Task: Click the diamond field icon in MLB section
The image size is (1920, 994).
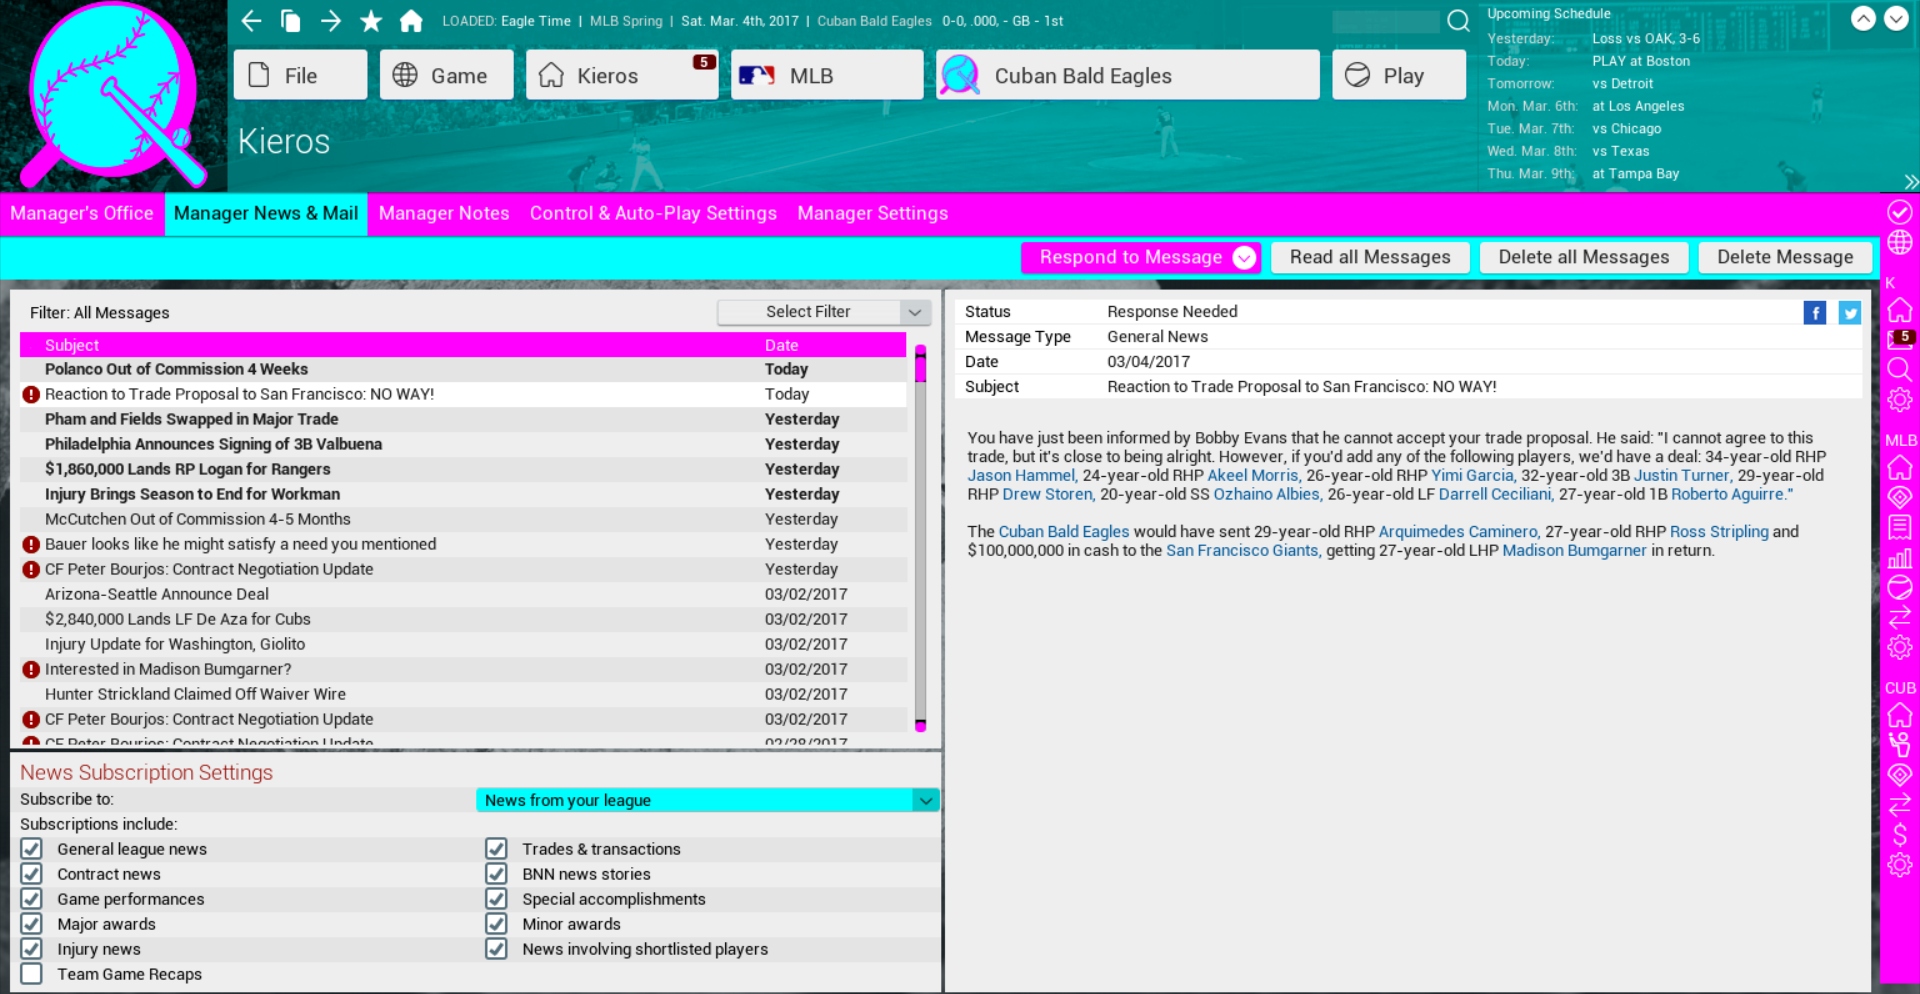Action: (1900, 497)
